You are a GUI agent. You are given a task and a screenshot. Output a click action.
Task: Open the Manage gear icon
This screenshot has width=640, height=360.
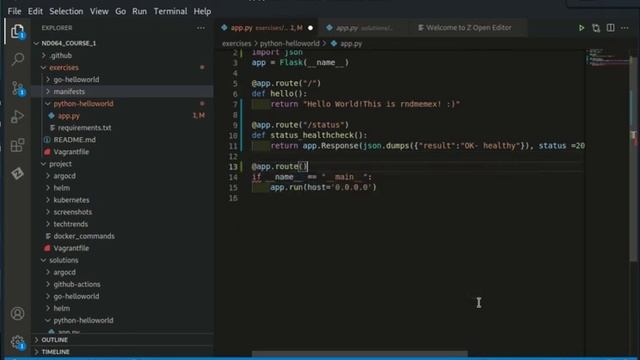click(17, 342)
